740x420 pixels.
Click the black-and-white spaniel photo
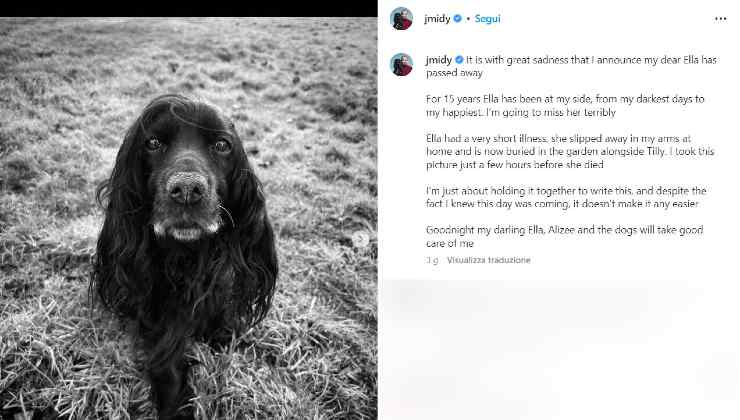(x=189, y=218)
